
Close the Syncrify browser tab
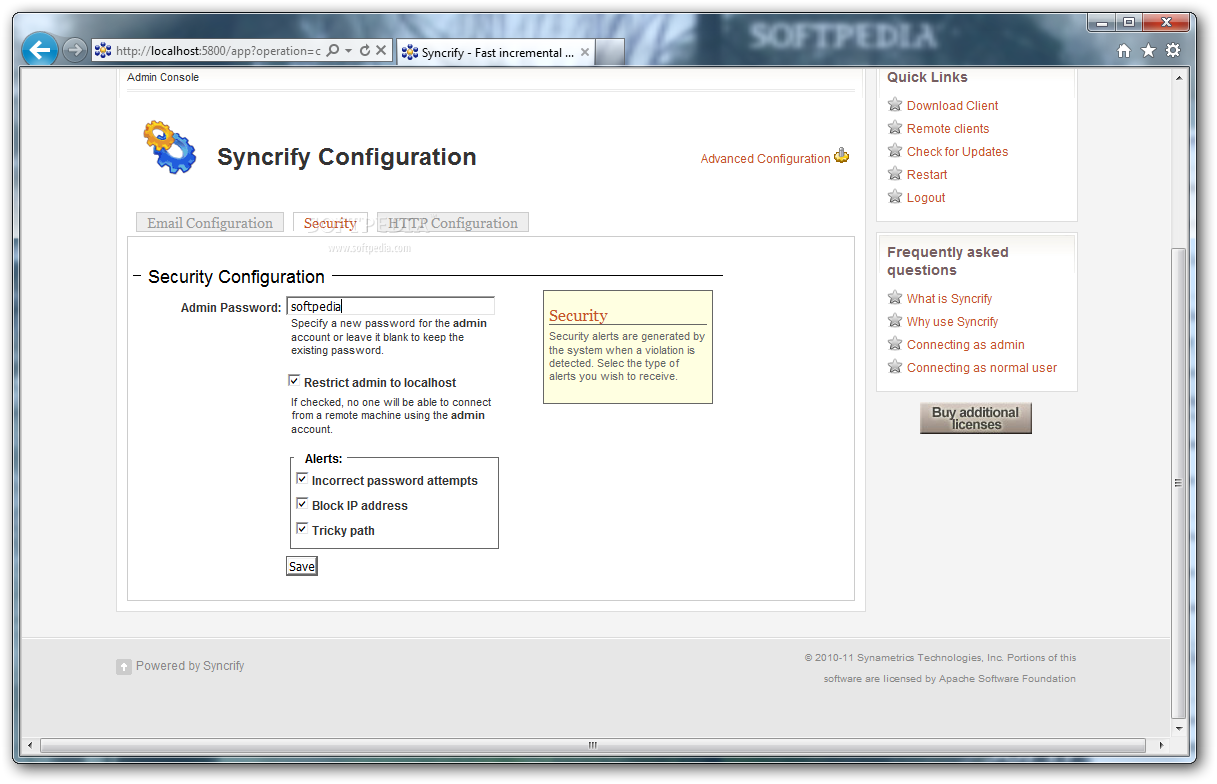585,52
